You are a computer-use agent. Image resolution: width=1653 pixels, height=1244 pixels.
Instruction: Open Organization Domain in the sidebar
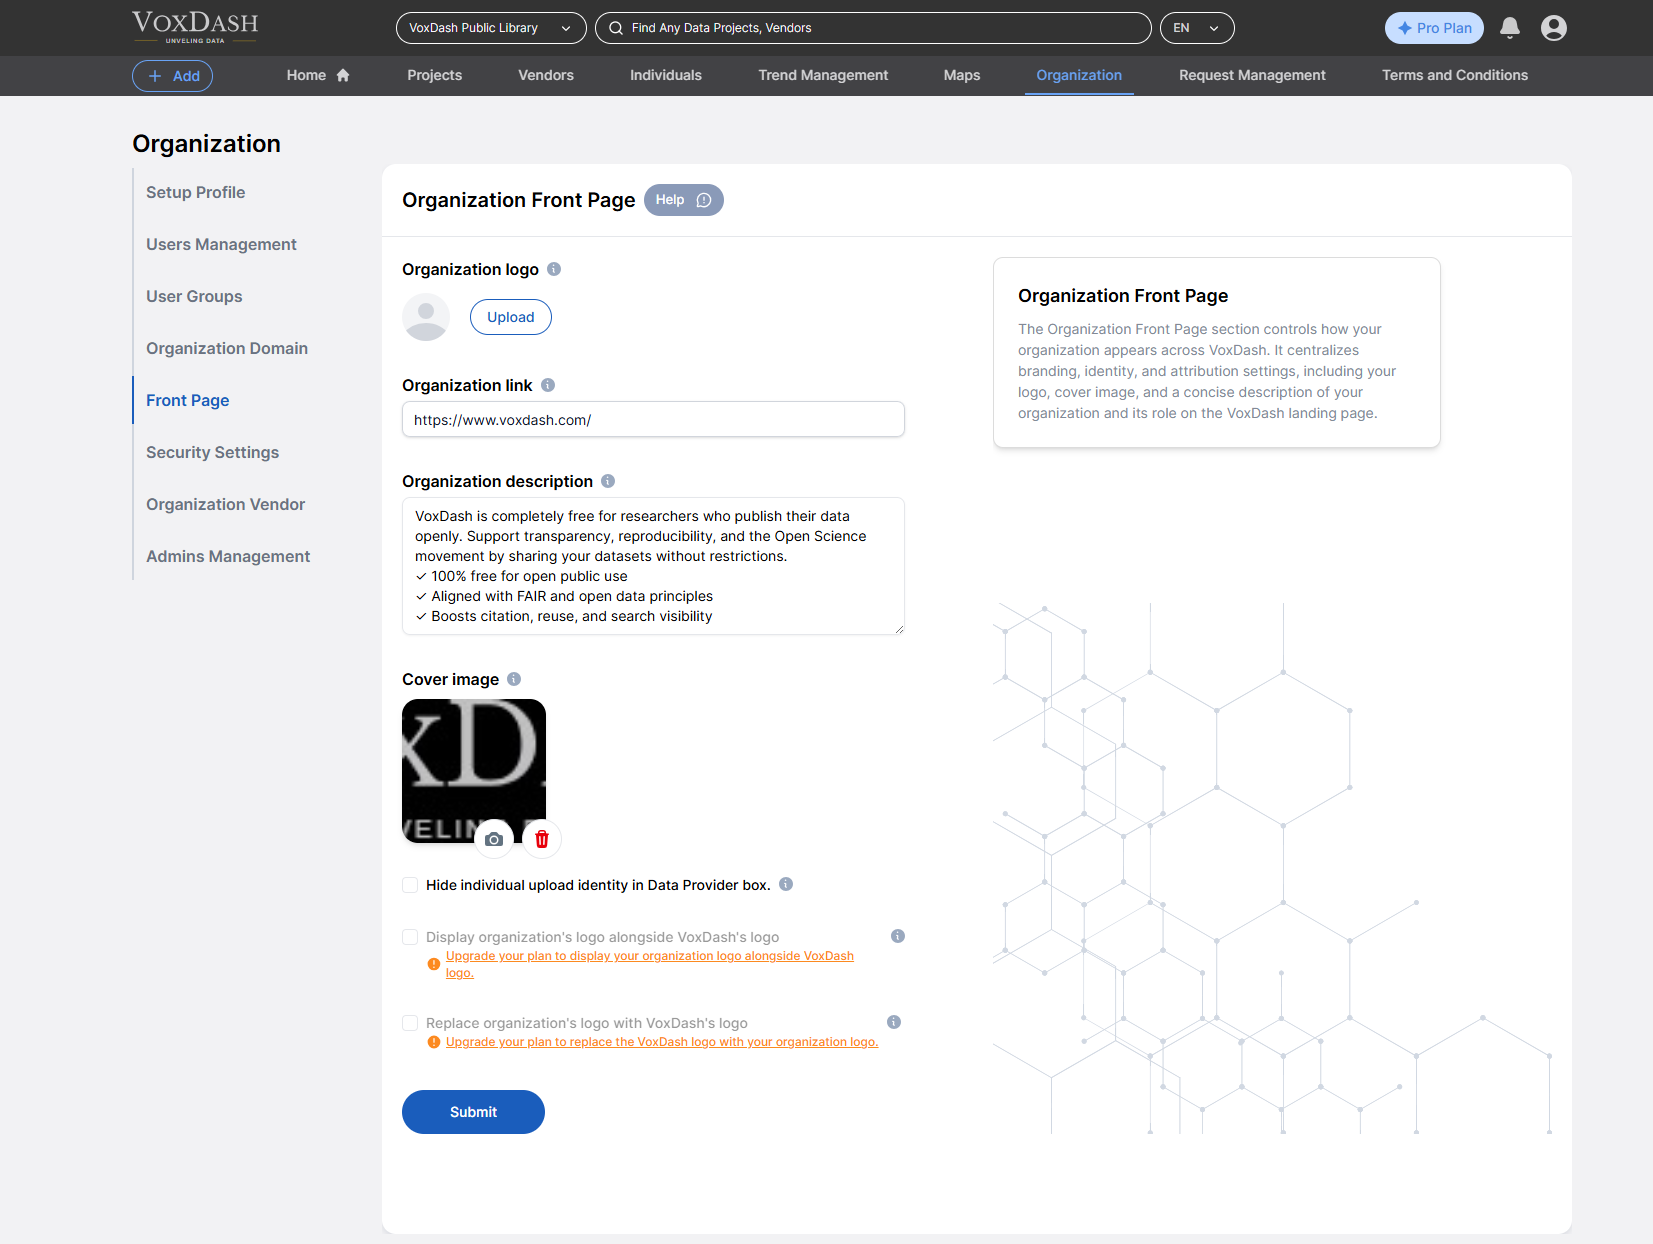227,348
